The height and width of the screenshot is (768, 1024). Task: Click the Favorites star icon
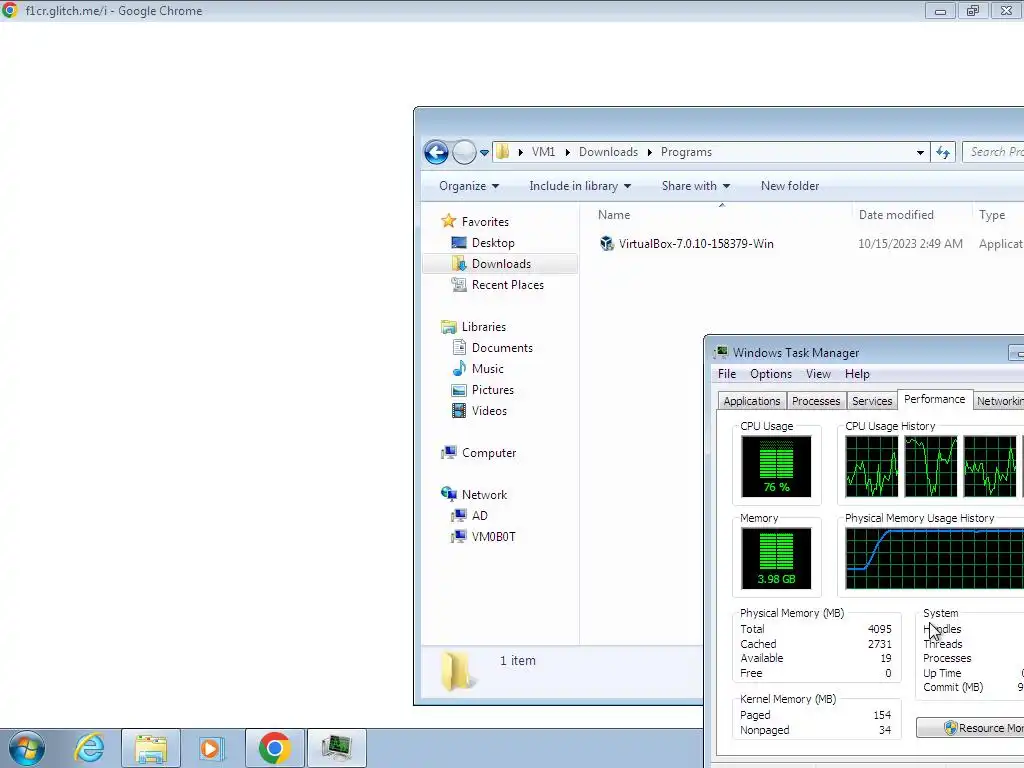pos(448,221)
